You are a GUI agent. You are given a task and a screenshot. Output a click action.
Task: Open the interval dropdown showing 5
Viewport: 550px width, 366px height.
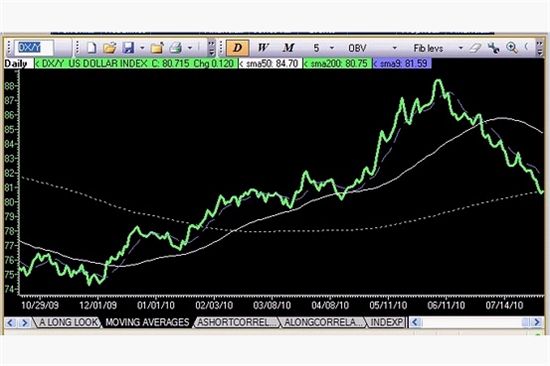pyautogui.click(x=332, y=48)
